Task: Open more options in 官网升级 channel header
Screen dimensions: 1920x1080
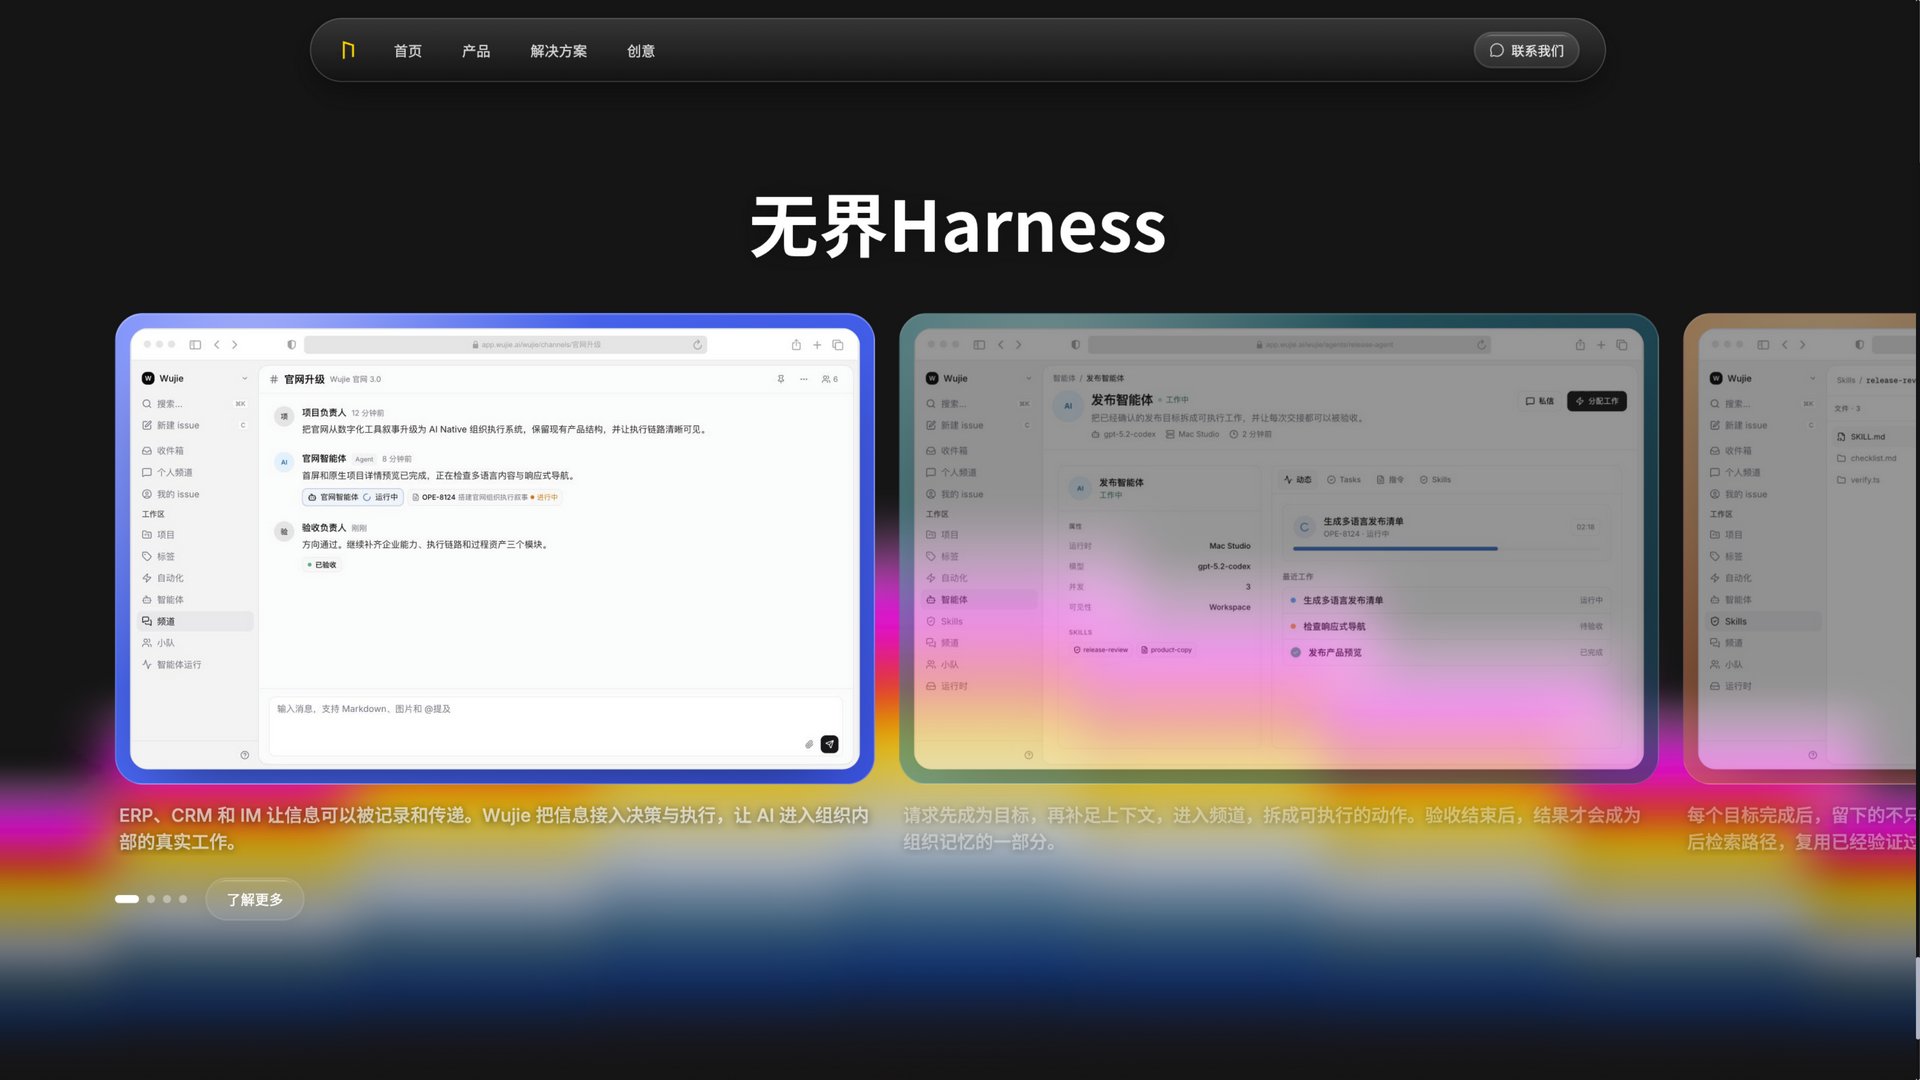Action: coord(804,379)
